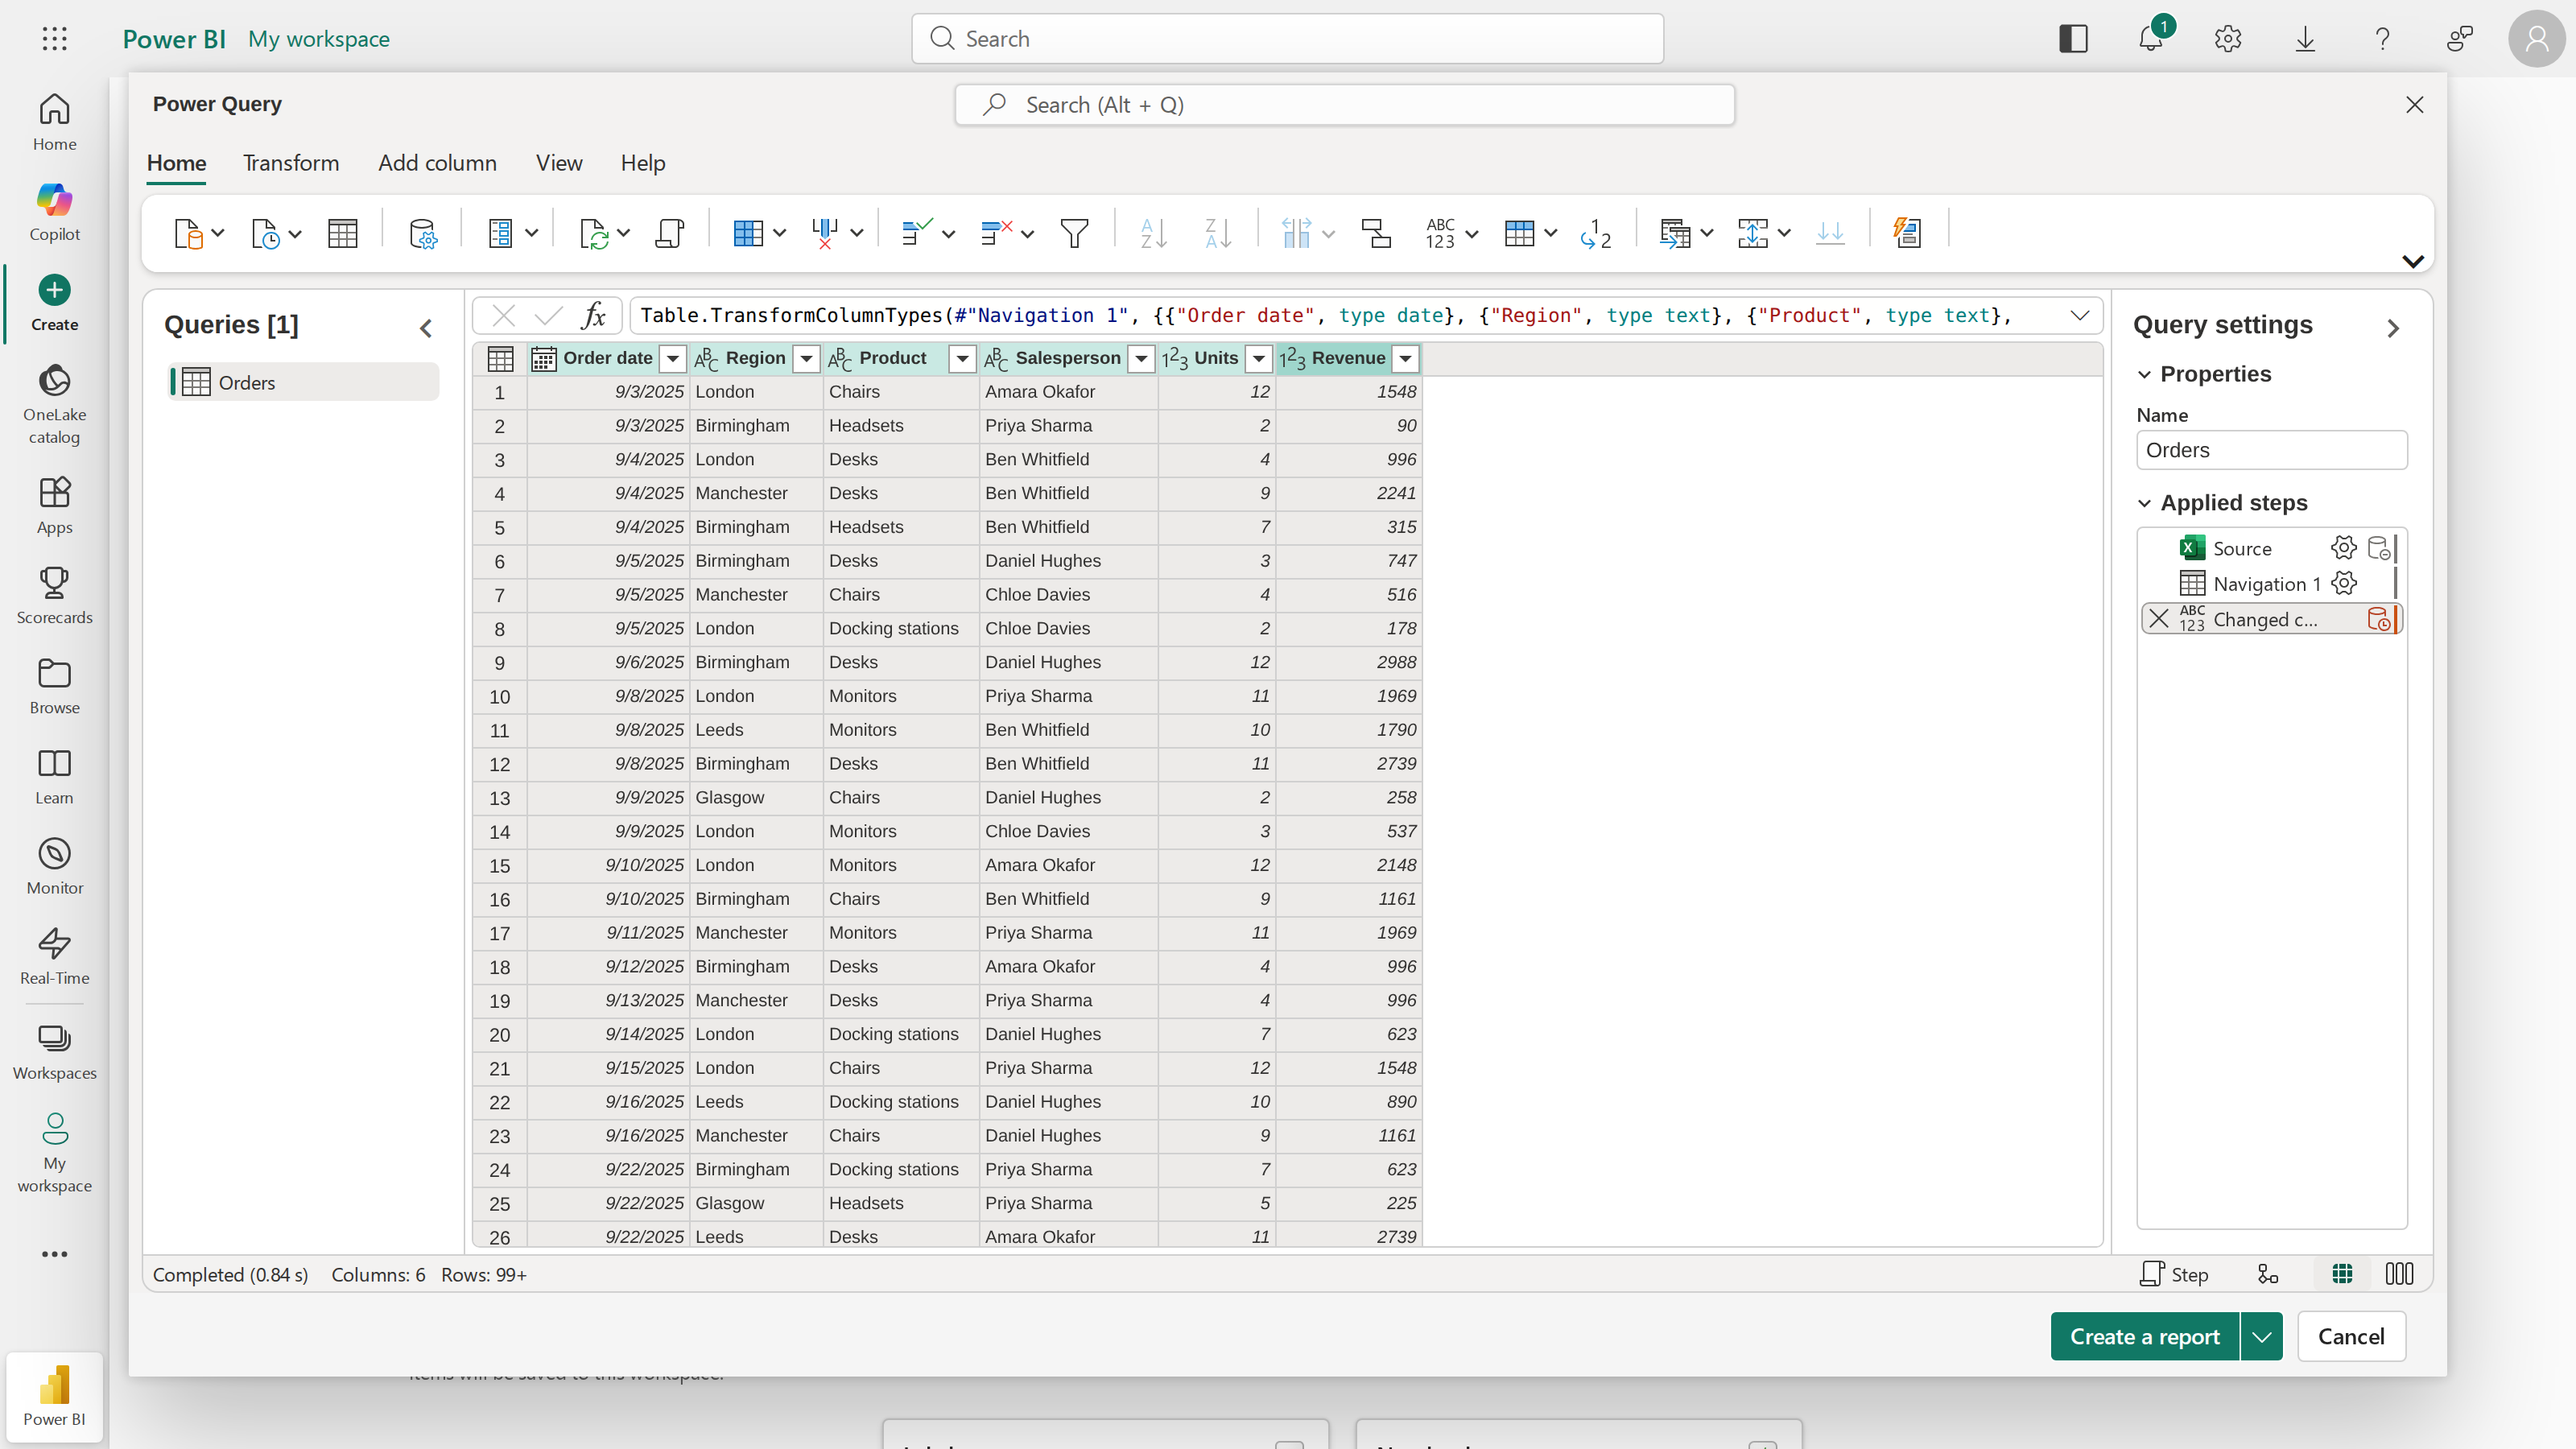Viewport: 2576px width, 1449px height.
Task: Open the My workspace link
Action: click(319, 39)
